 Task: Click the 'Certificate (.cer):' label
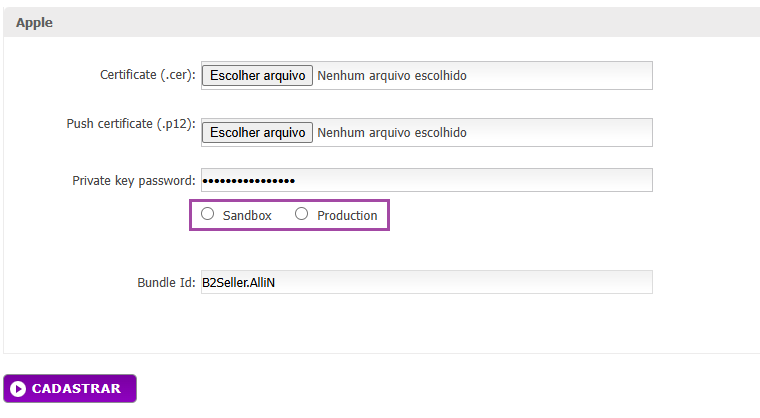147,75
